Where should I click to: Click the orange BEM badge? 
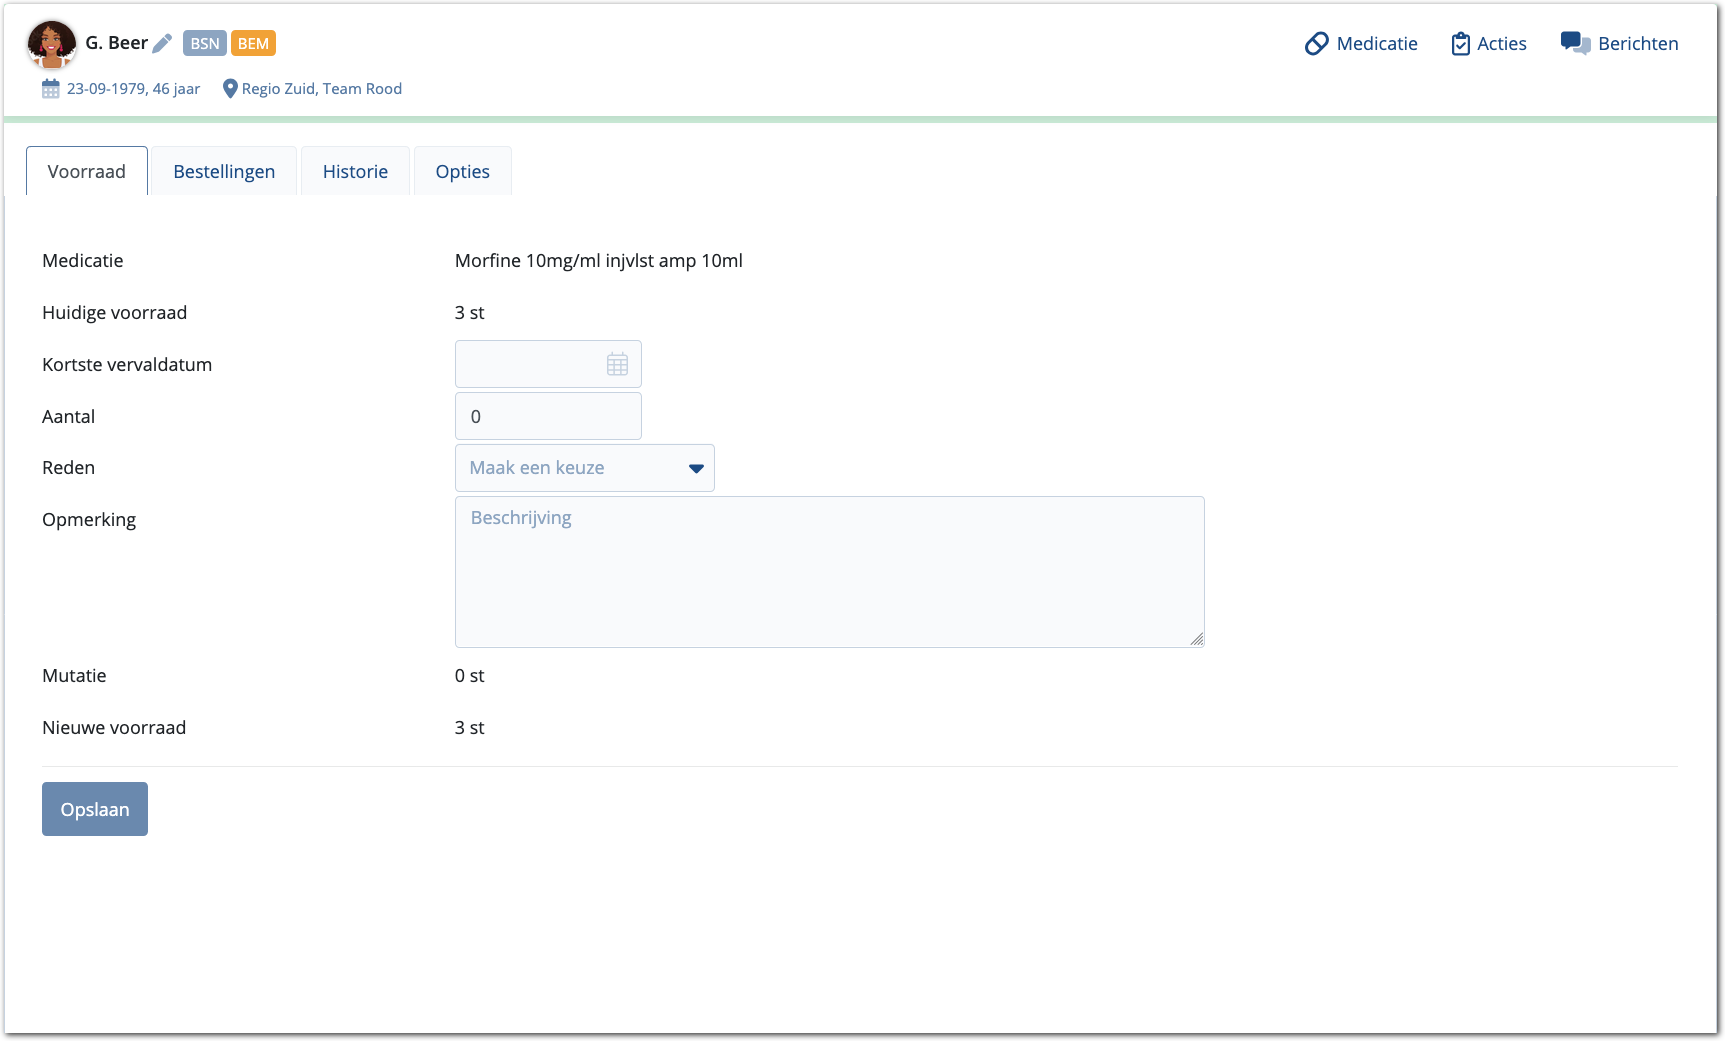click(x=253, y=43)
